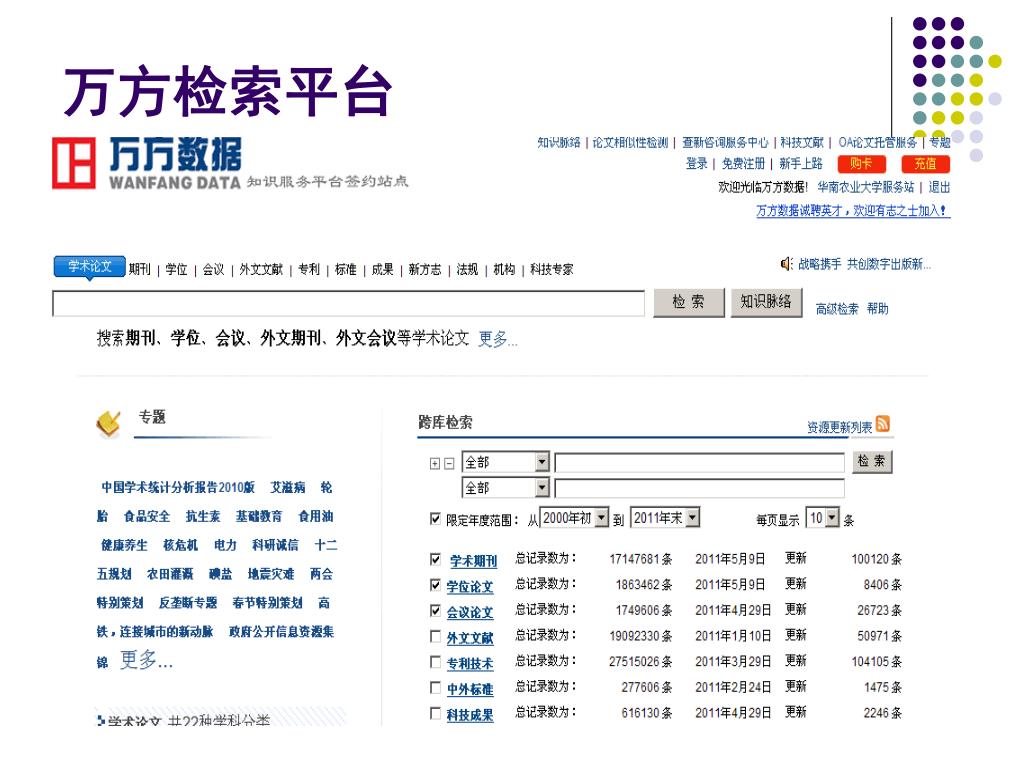The image size is (1024, 768).
Task: Click the speaker announcement icon
Action: tap(786, 264)
